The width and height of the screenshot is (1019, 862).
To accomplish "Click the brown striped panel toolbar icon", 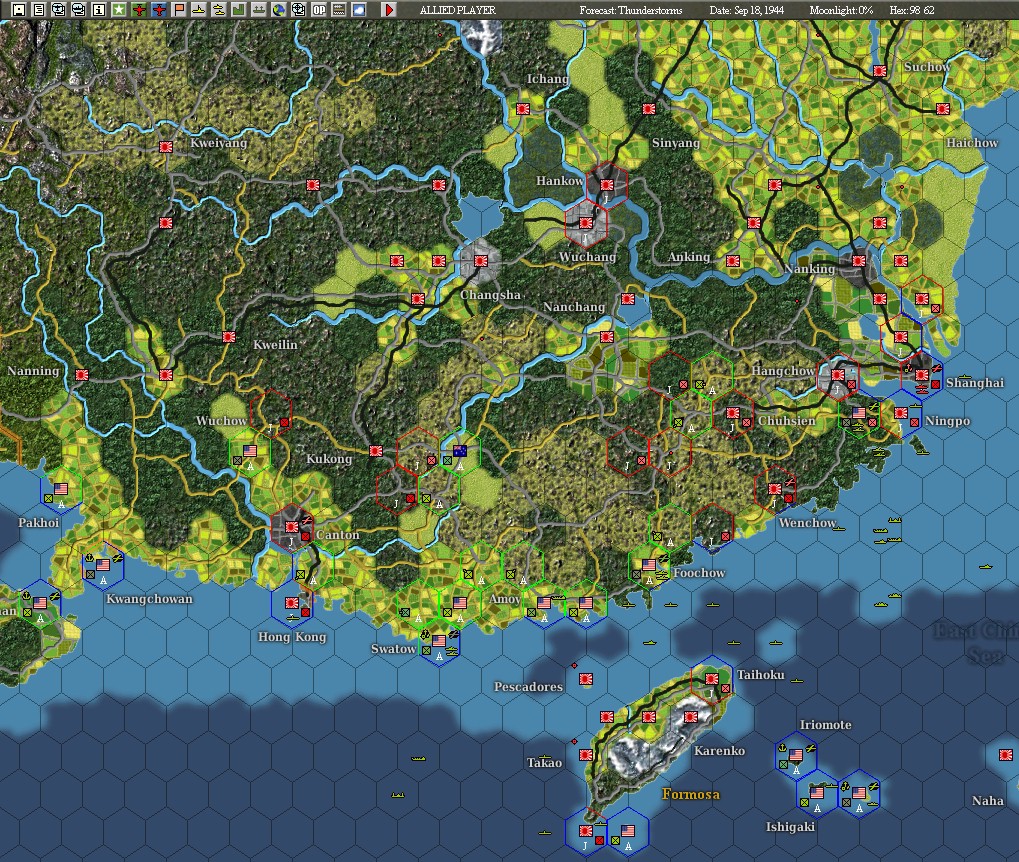I will click(339, 10).
